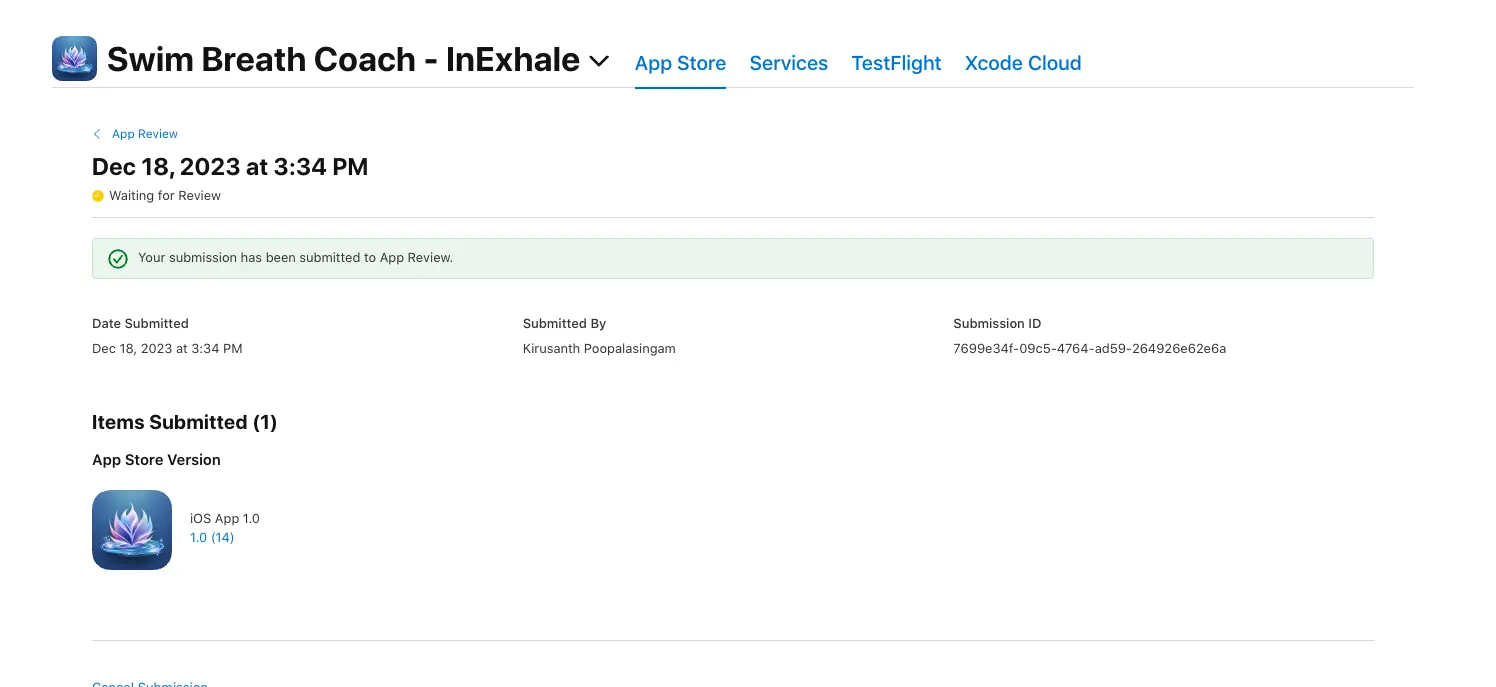Click the submission confirmation banner message

(x=296, y=258)
